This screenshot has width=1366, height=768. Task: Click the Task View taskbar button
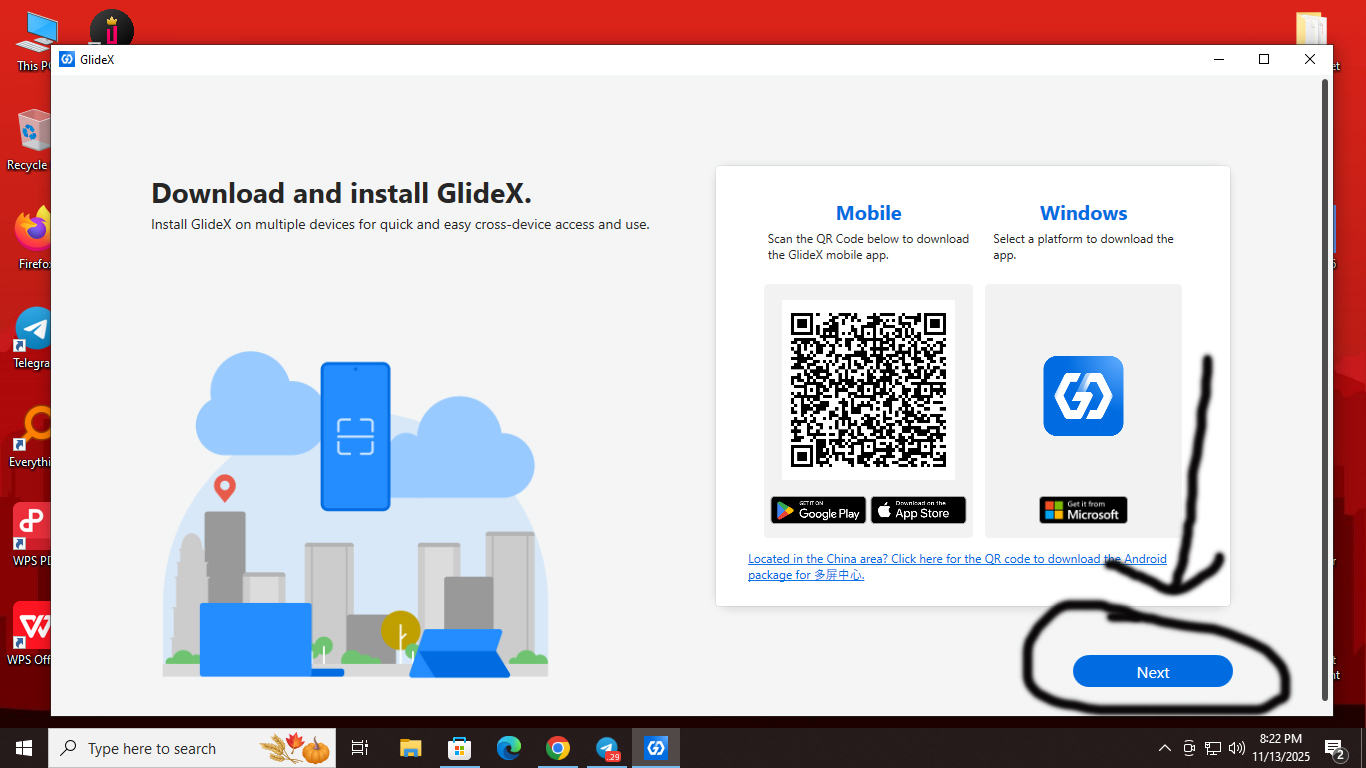[360, 748]
